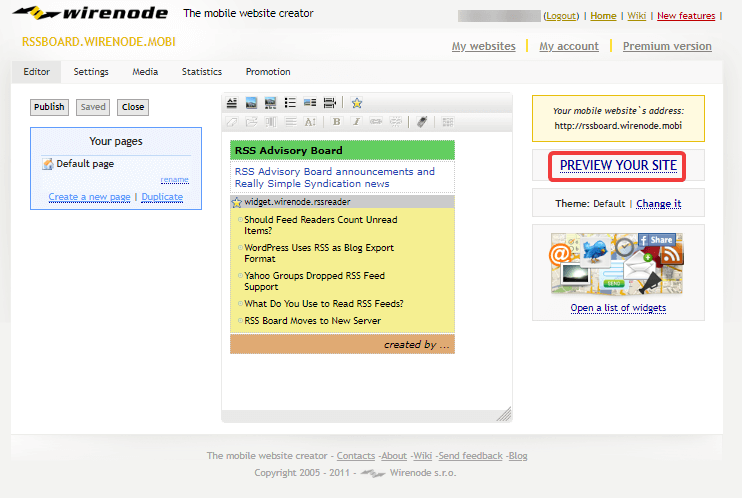The height and width of the screenshot is (498, 742).
Task: Click Preview Your Site link
Action: pyautogui.click(x=618, y=165)
